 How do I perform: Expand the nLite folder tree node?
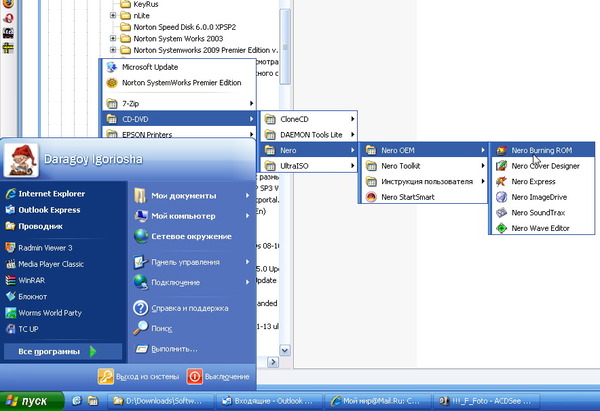point(113,16)
